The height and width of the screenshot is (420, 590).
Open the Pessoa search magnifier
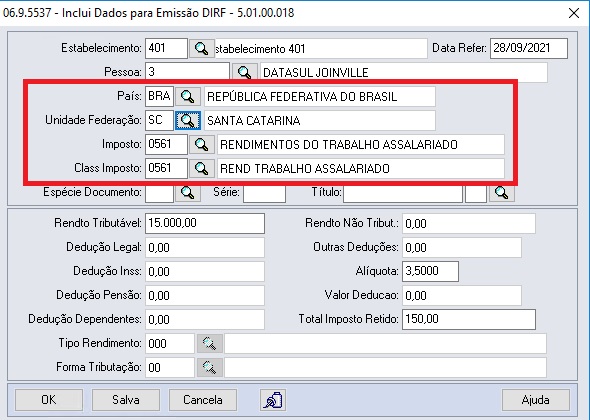245,72
